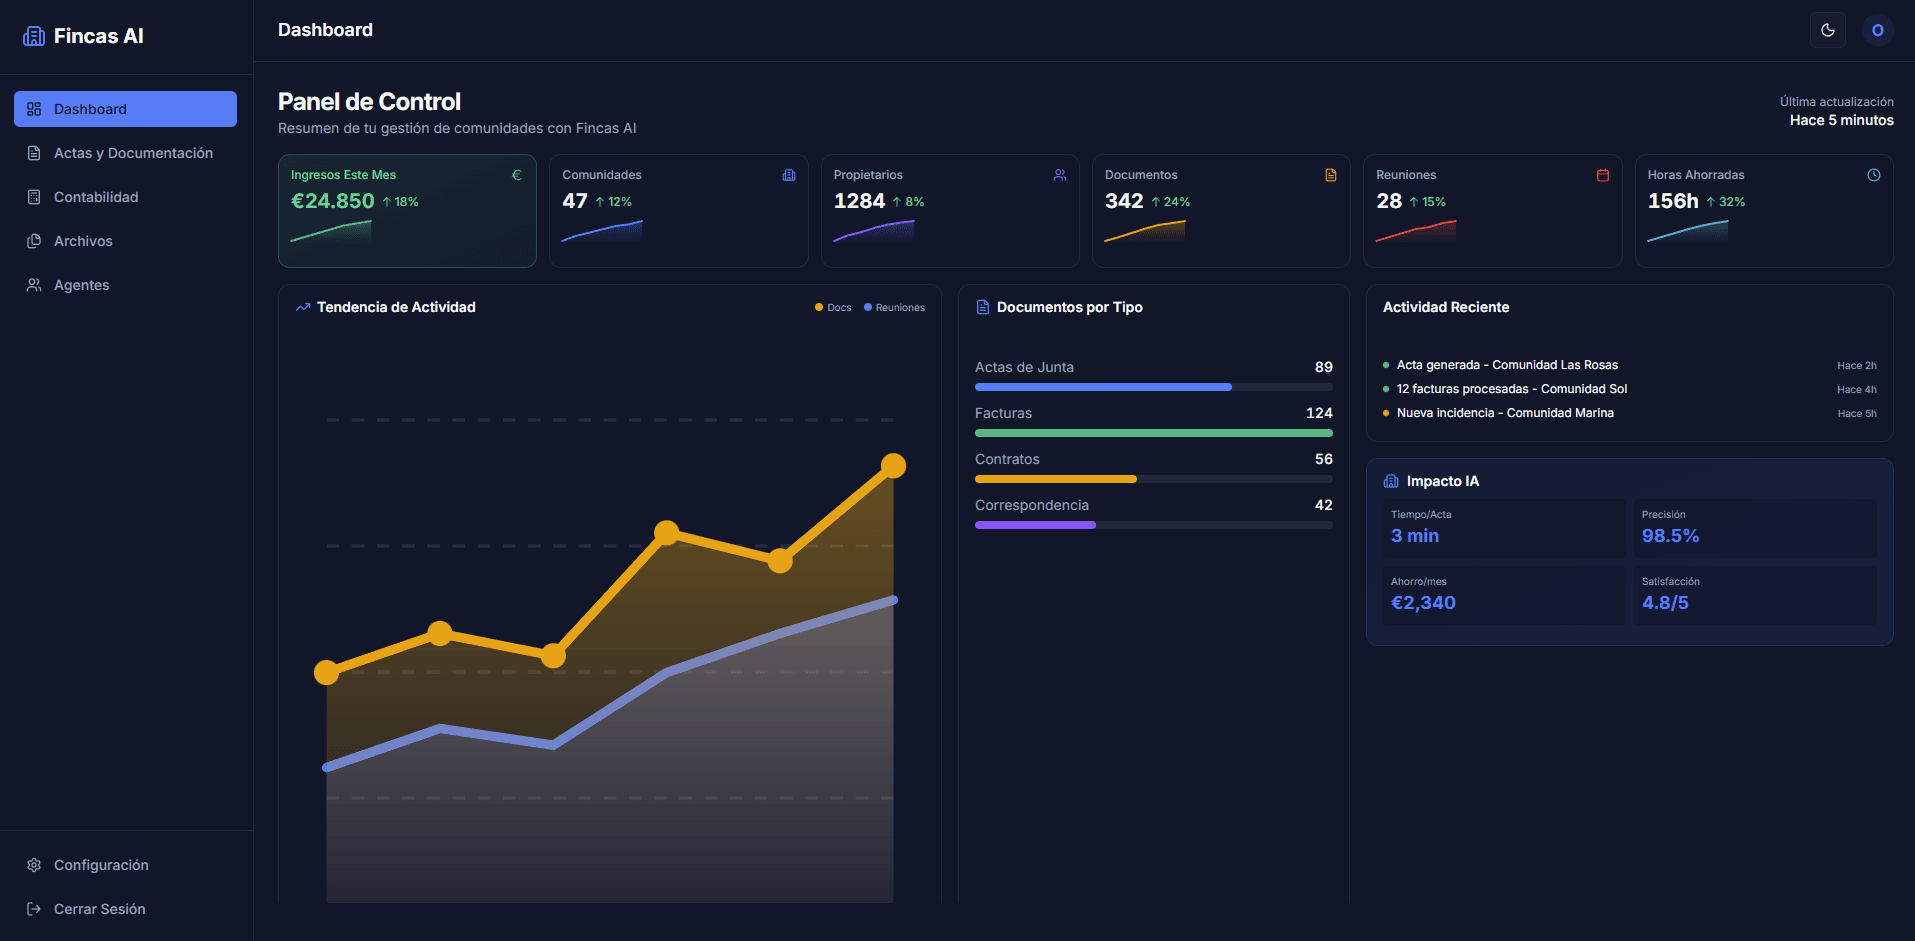
Task: Open the user profile avatar
Action: [1877, 30]
